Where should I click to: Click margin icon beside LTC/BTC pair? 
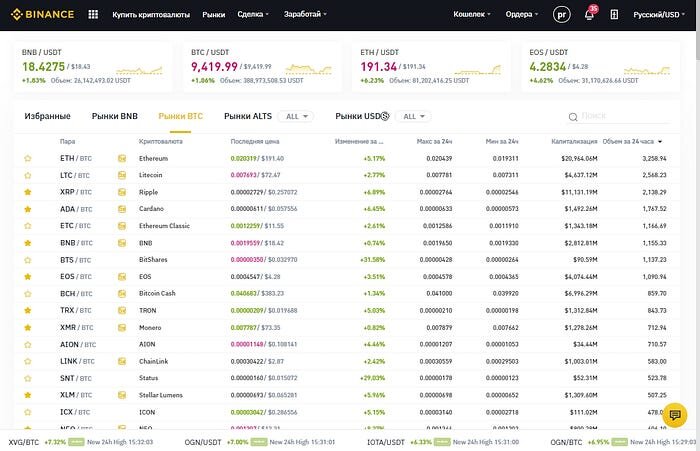tap(122, 175)
